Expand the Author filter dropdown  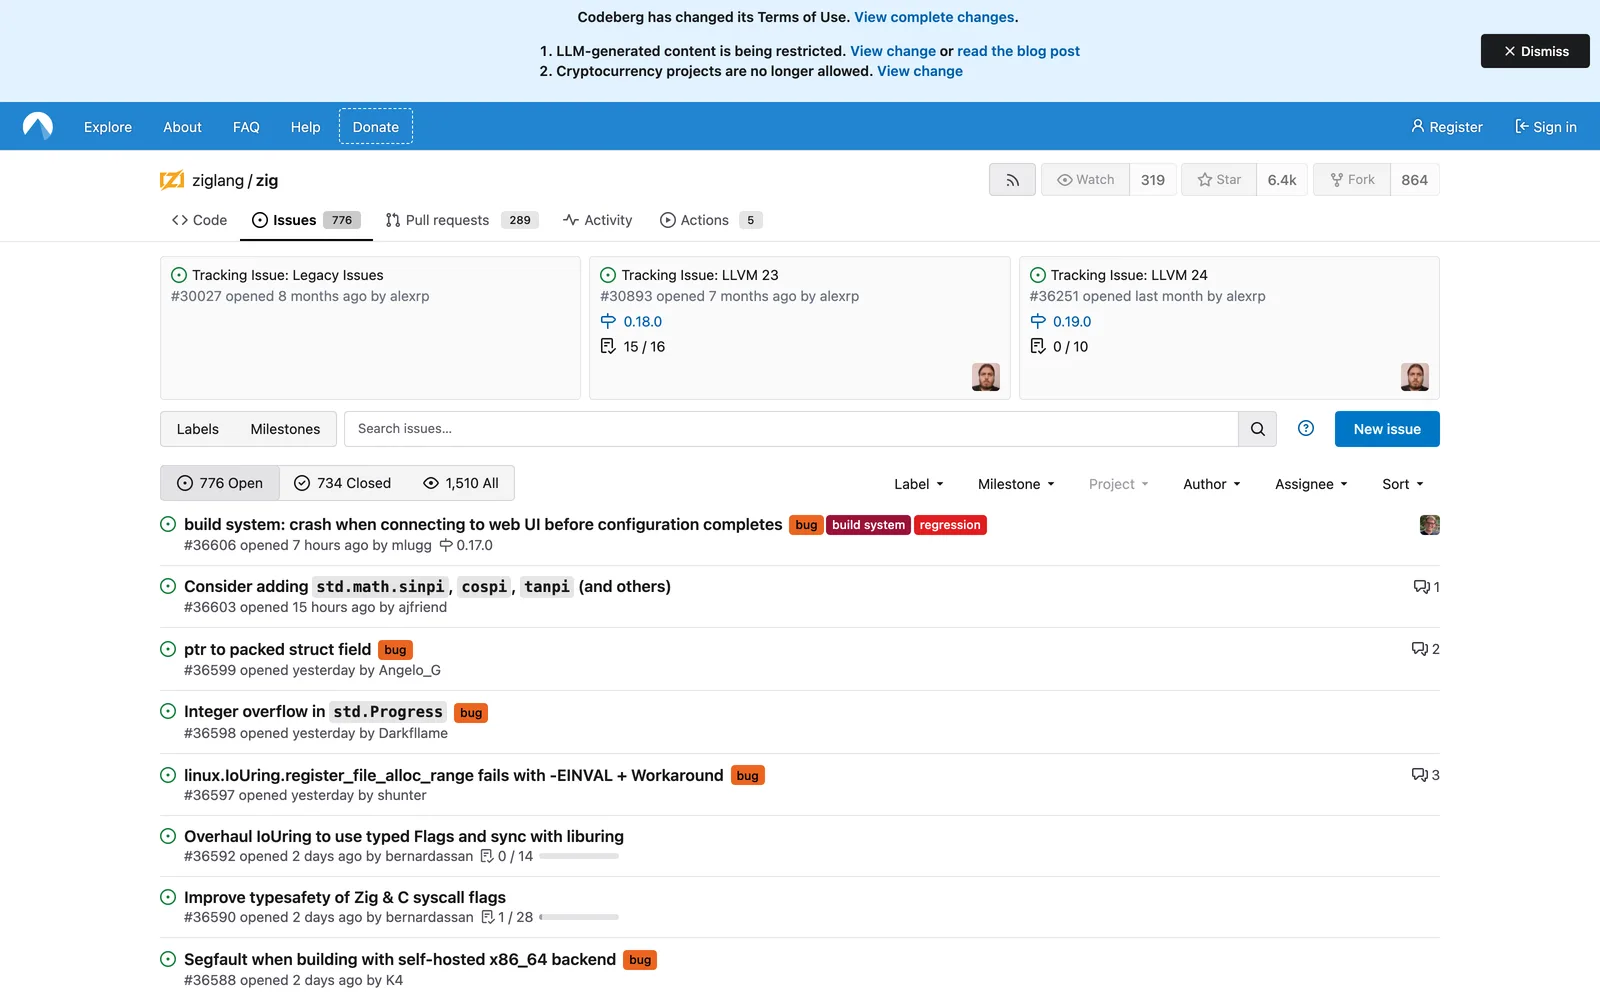click(1212, 484)
